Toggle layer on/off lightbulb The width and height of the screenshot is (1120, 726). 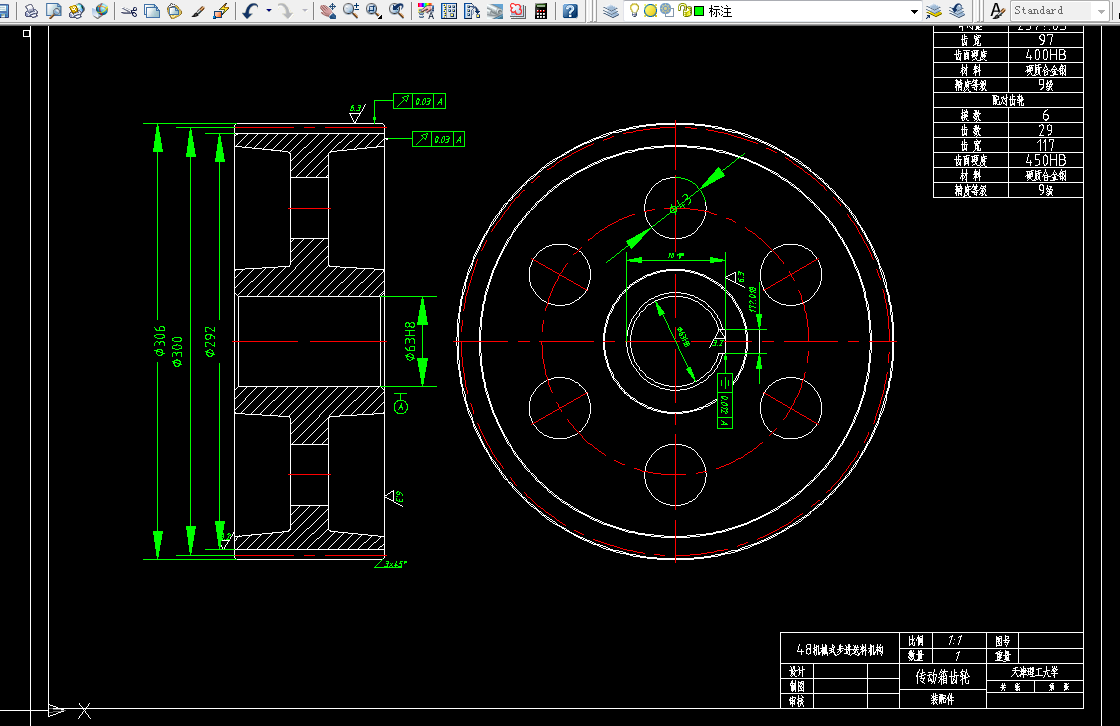(634, 10)
